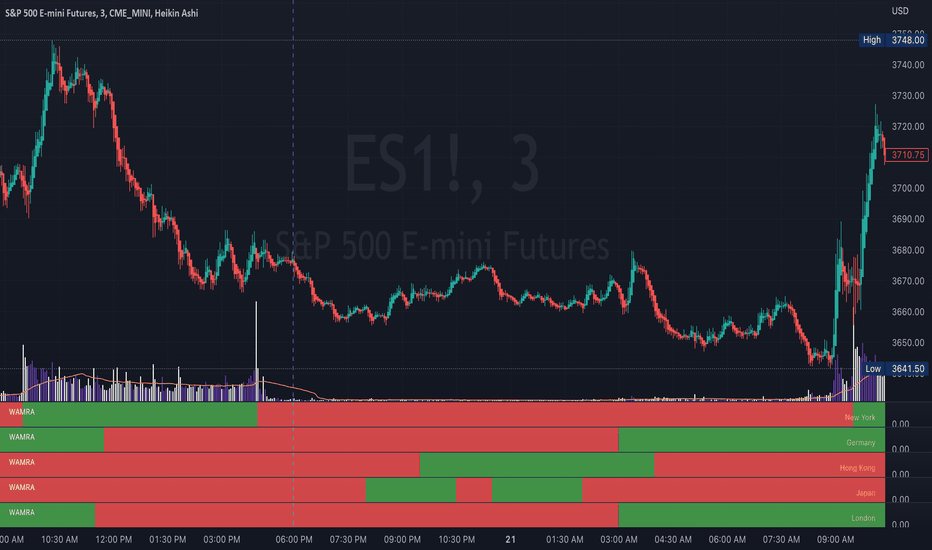Click the 07:30 PM time axis label
The height and width of the screenshot is (550, 932).
[x=348, y=539]
